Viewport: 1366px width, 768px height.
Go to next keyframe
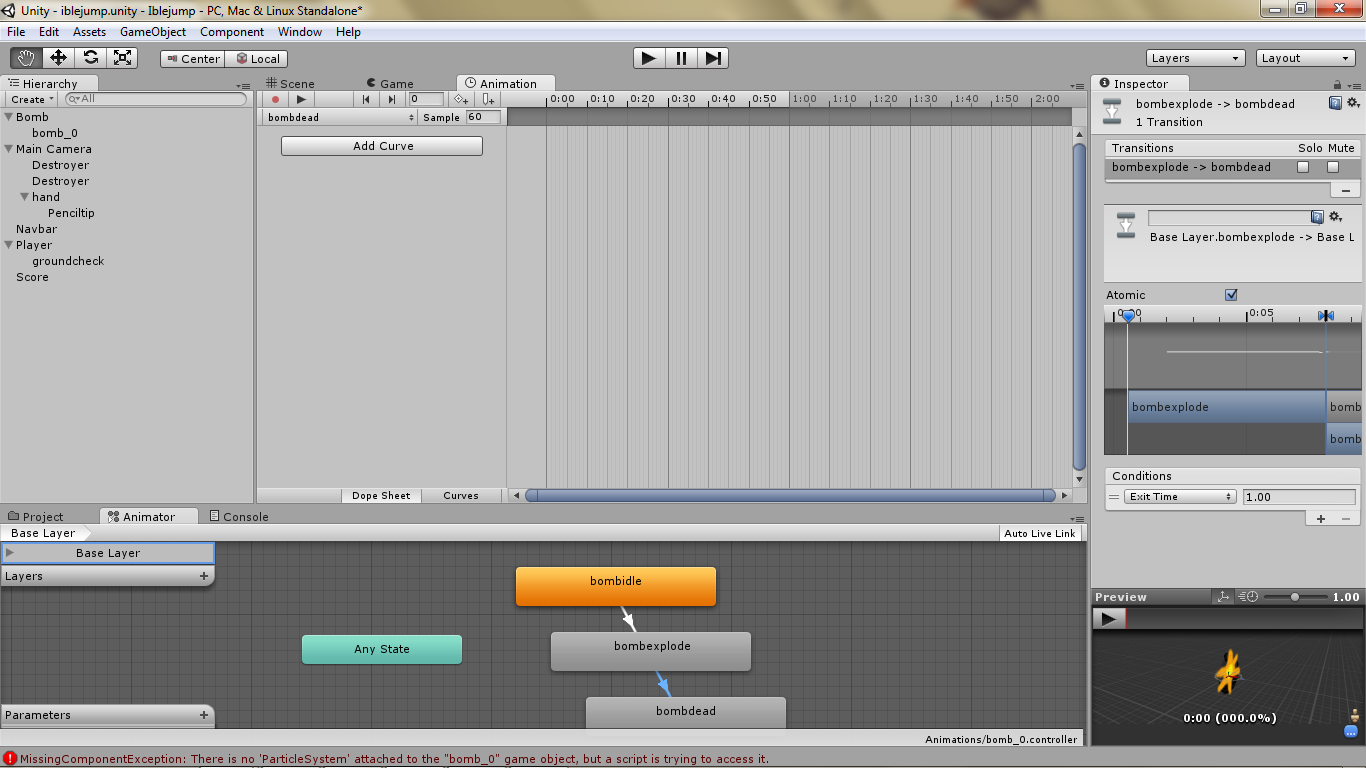click(392, 99)
